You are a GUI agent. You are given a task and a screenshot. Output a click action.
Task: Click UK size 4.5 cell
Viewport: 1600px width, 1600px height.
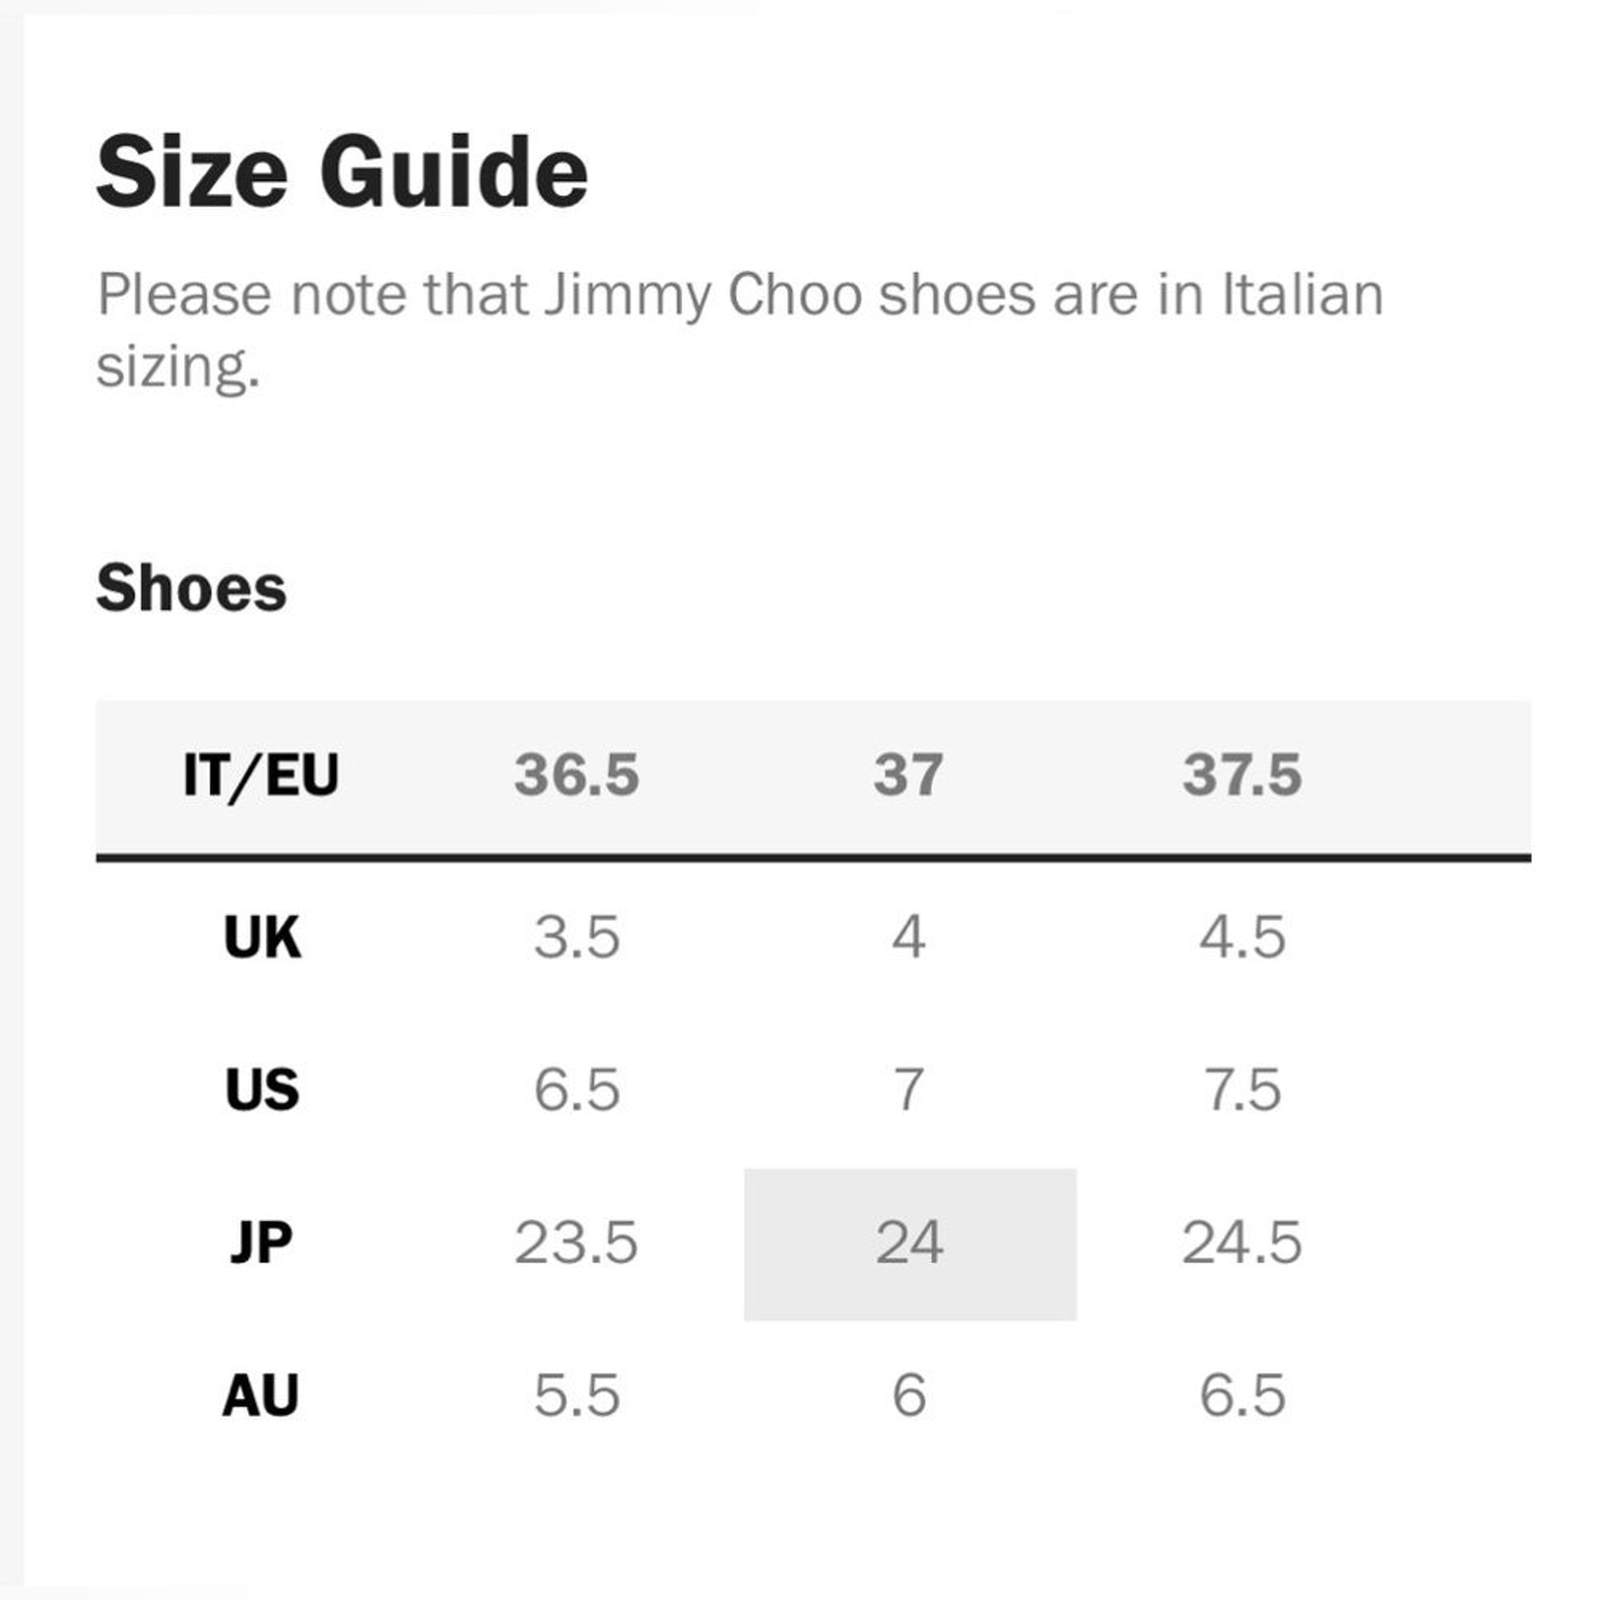[1242, 938]
